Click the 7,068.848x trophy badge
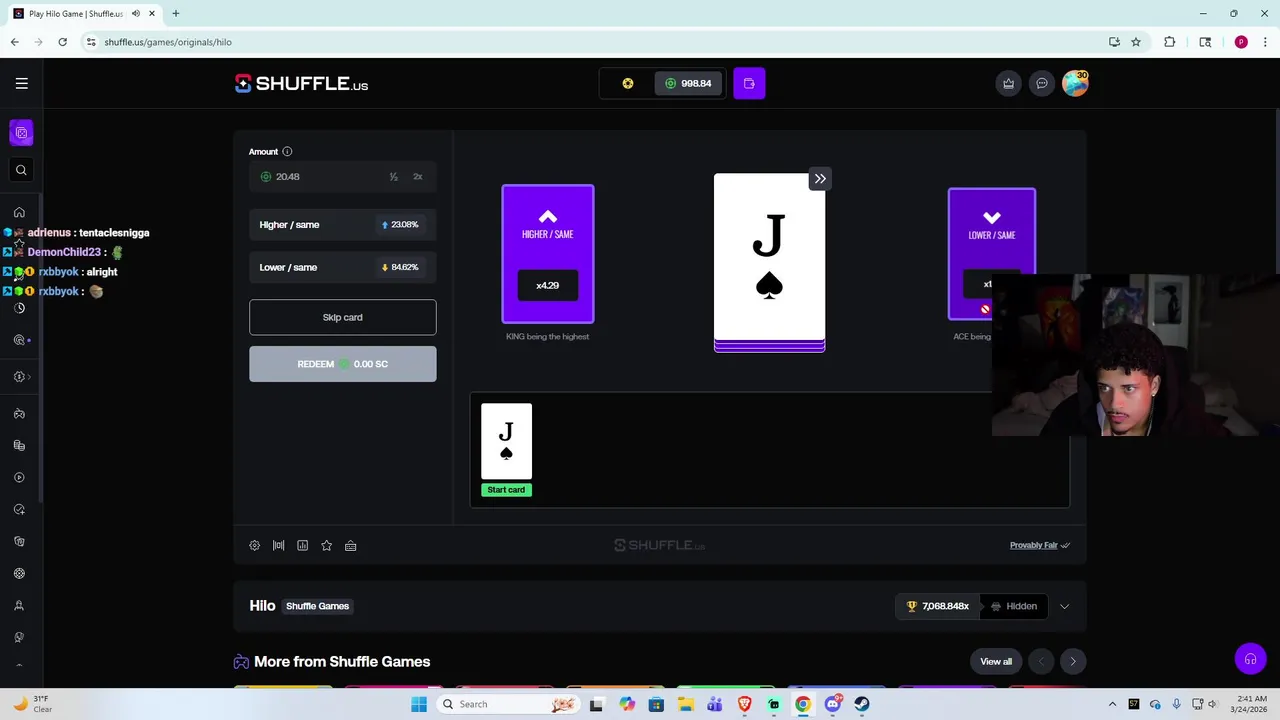The width and height of the screenshot is (1280, 720). (937, 606)
